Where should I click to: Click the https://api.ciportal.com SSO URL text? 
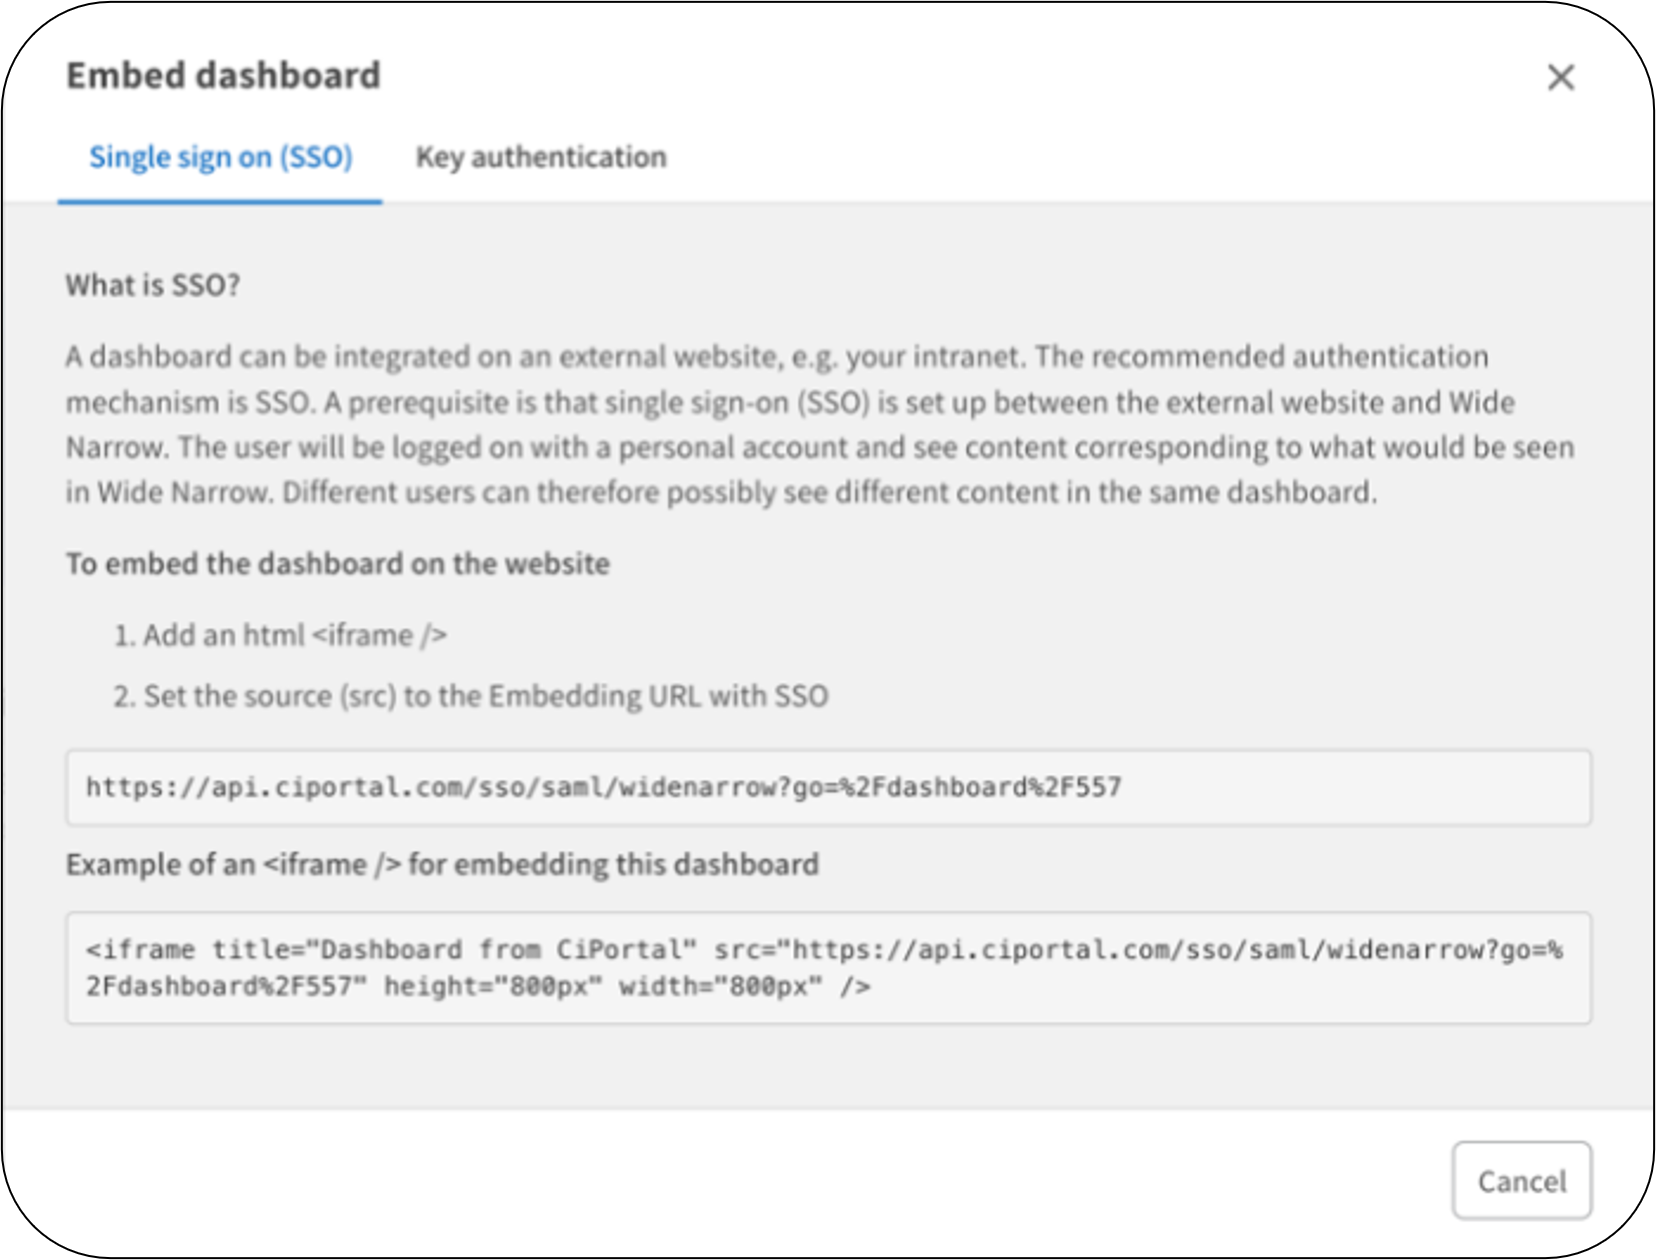tap(604, 787)
